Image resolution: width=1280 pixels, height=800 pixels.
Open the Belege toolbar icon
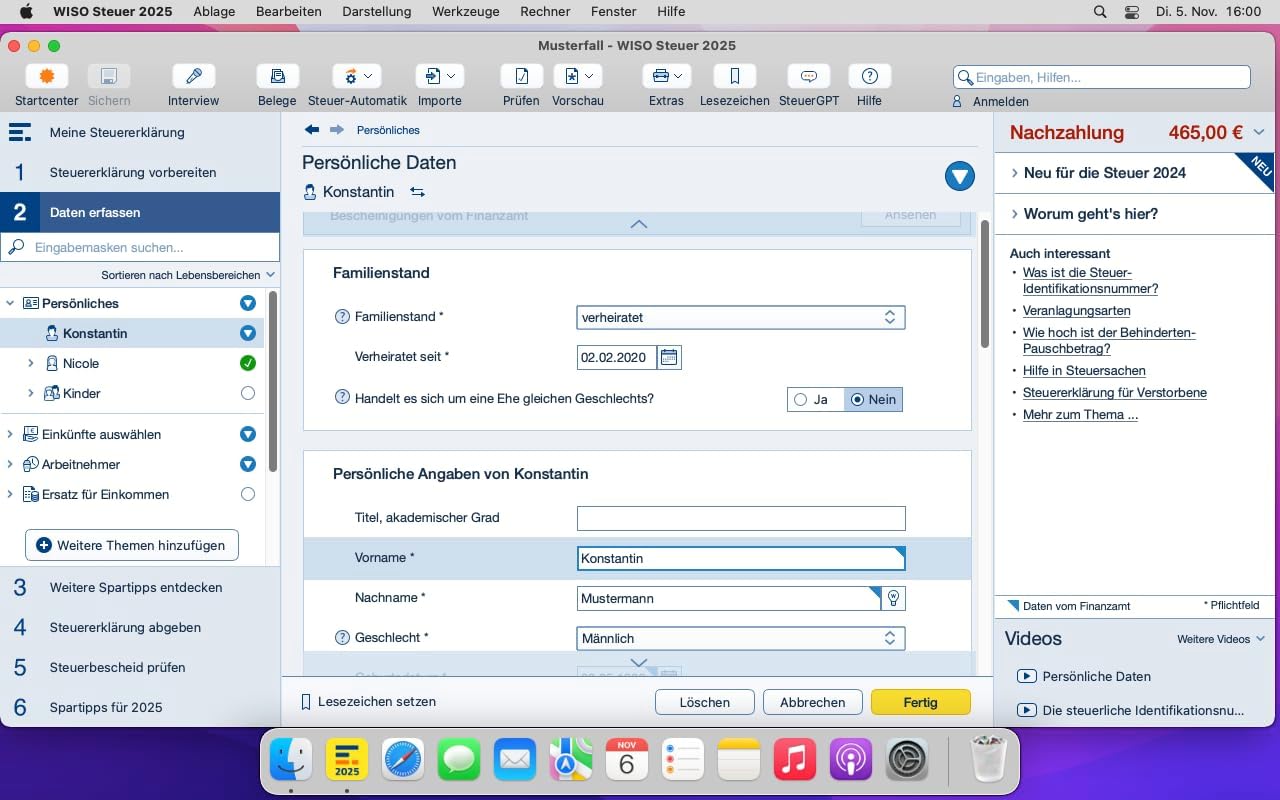tap(277, 77)
